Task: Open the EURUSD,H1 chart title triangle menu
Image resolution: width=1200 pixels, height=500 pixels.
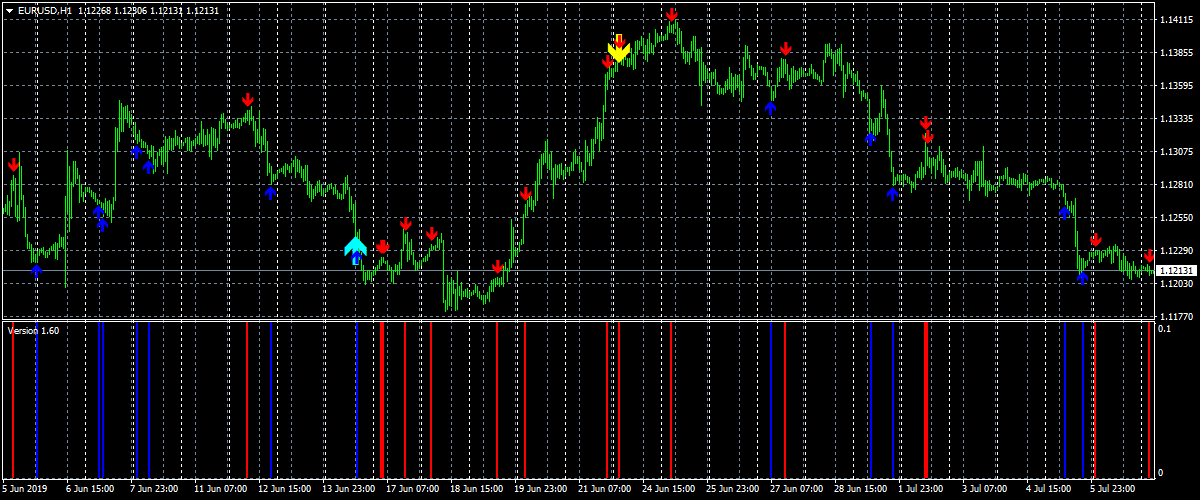Action: point(9,10)
